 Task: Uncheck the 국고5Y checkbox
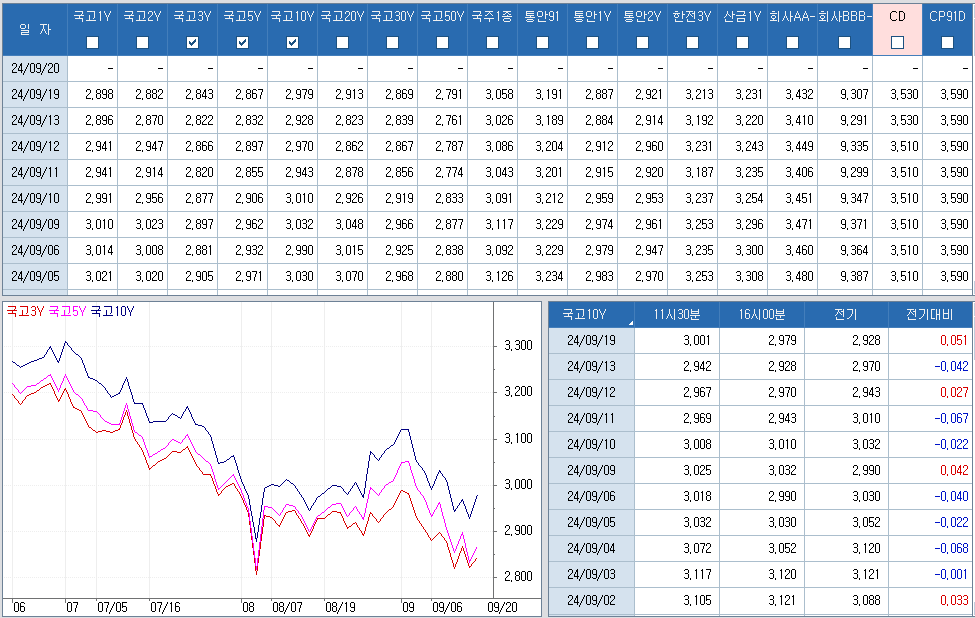[x=242, y=42]
